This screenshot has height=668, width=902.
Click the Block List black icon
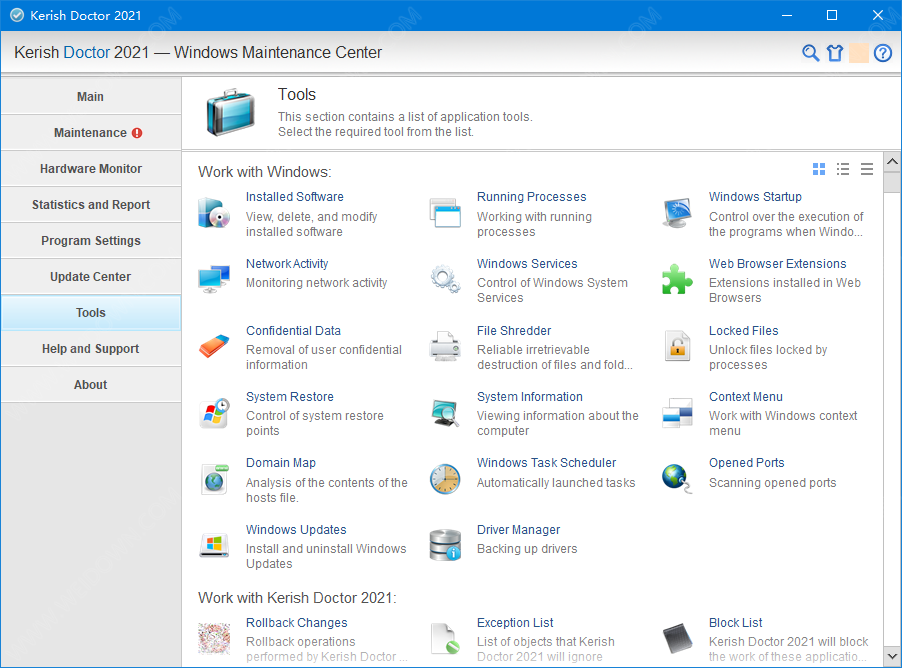point(677,639)
